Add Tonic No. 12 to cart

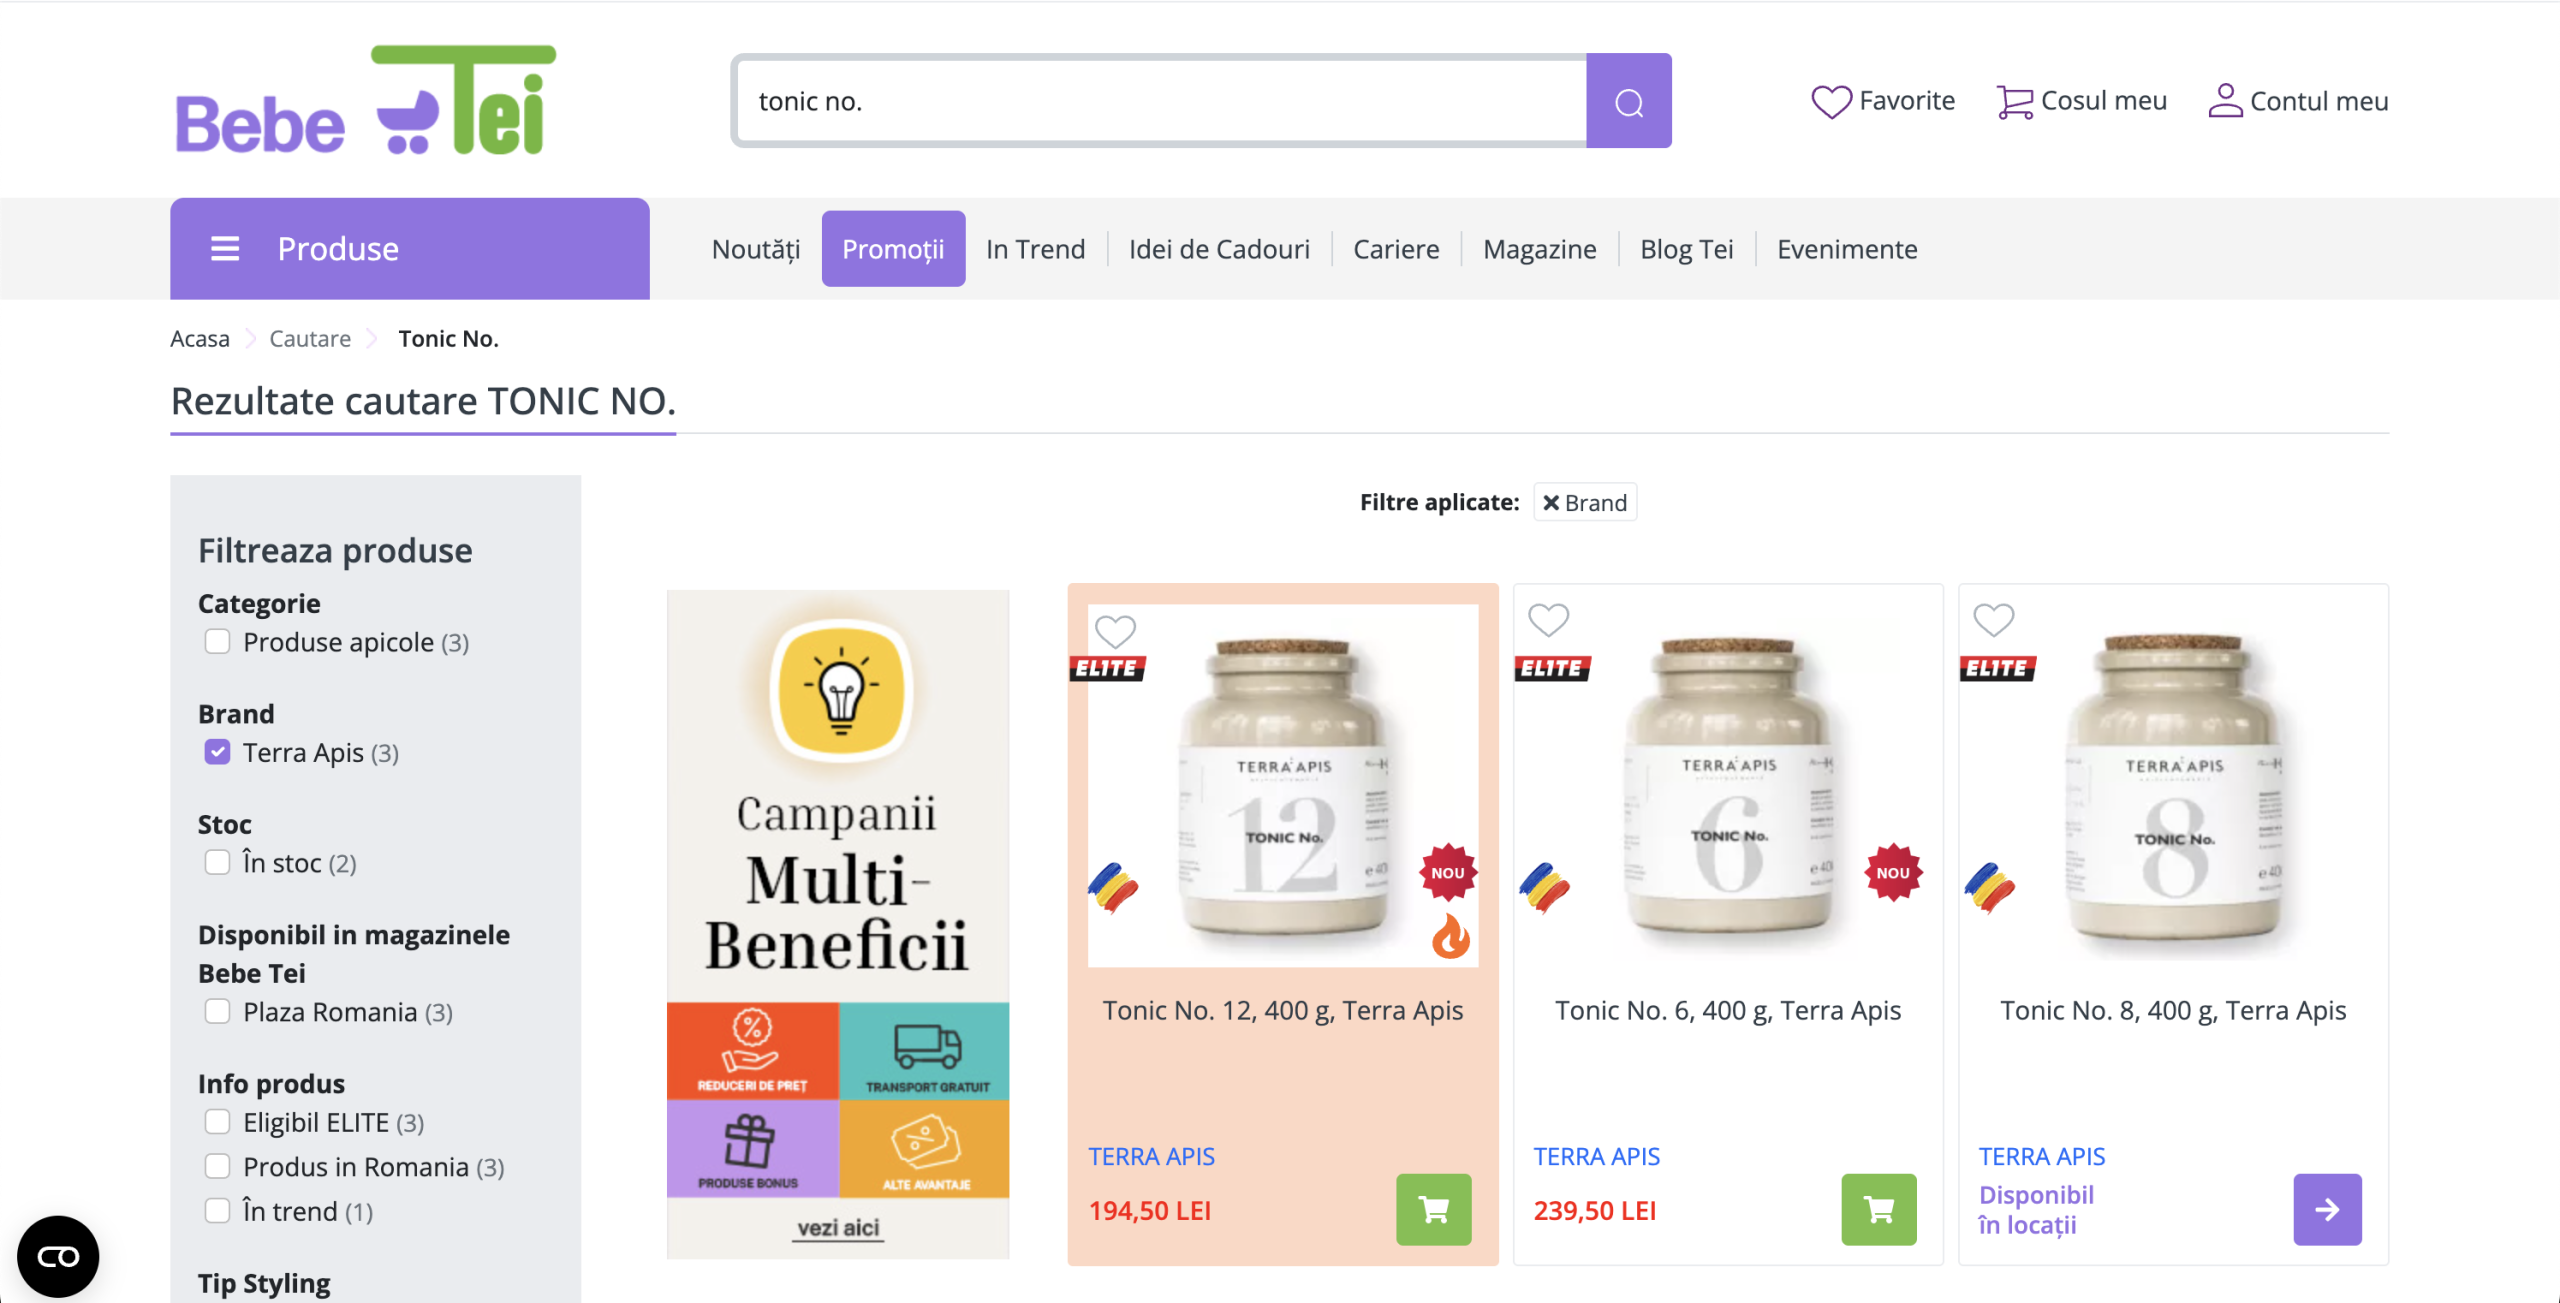(1433, 1209)
